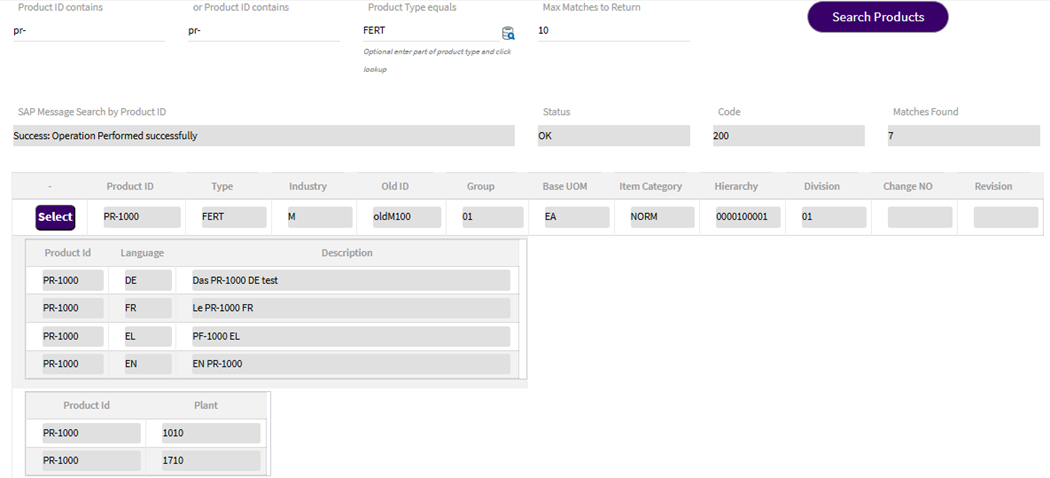The height and width of the screenshot is (478, 1050).
Task: Click the SAP message success text field
Action: tap(264, 136)
